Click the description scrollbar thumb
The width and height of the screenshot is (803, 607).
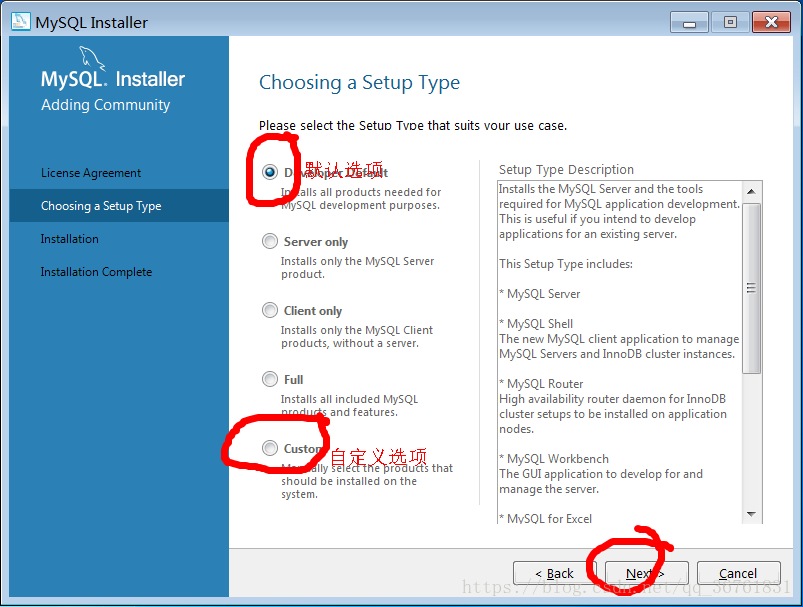click(x=751, y=288)
